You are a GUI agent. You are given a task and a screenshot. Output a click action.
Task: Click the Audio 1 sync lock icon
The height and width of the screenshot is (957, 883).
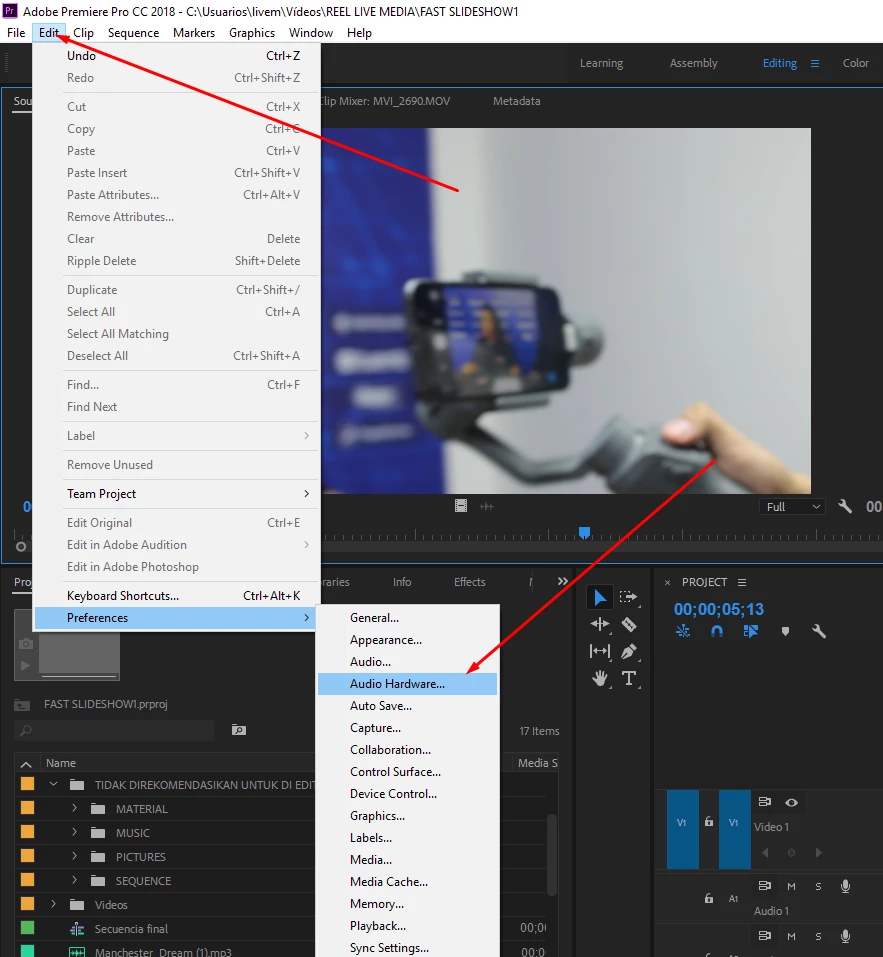pos(765,886)
